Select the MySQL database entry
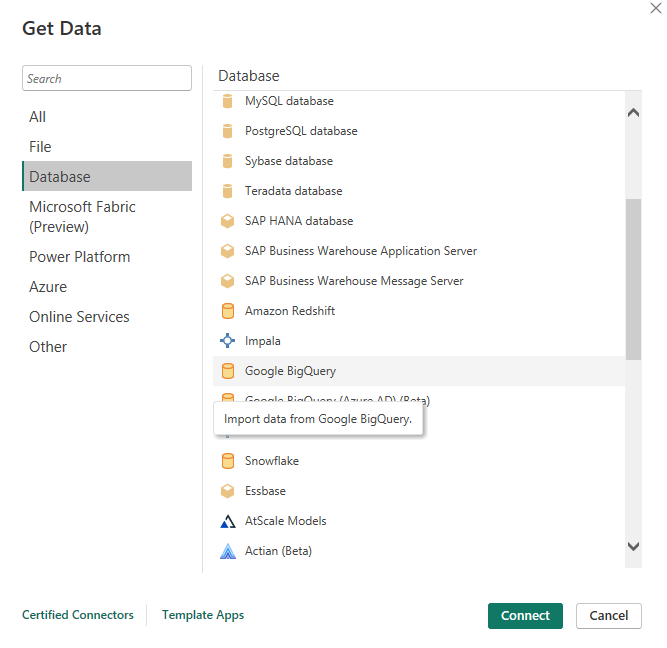The height and width of the screenshot is (648, 667). coord(419,101)
